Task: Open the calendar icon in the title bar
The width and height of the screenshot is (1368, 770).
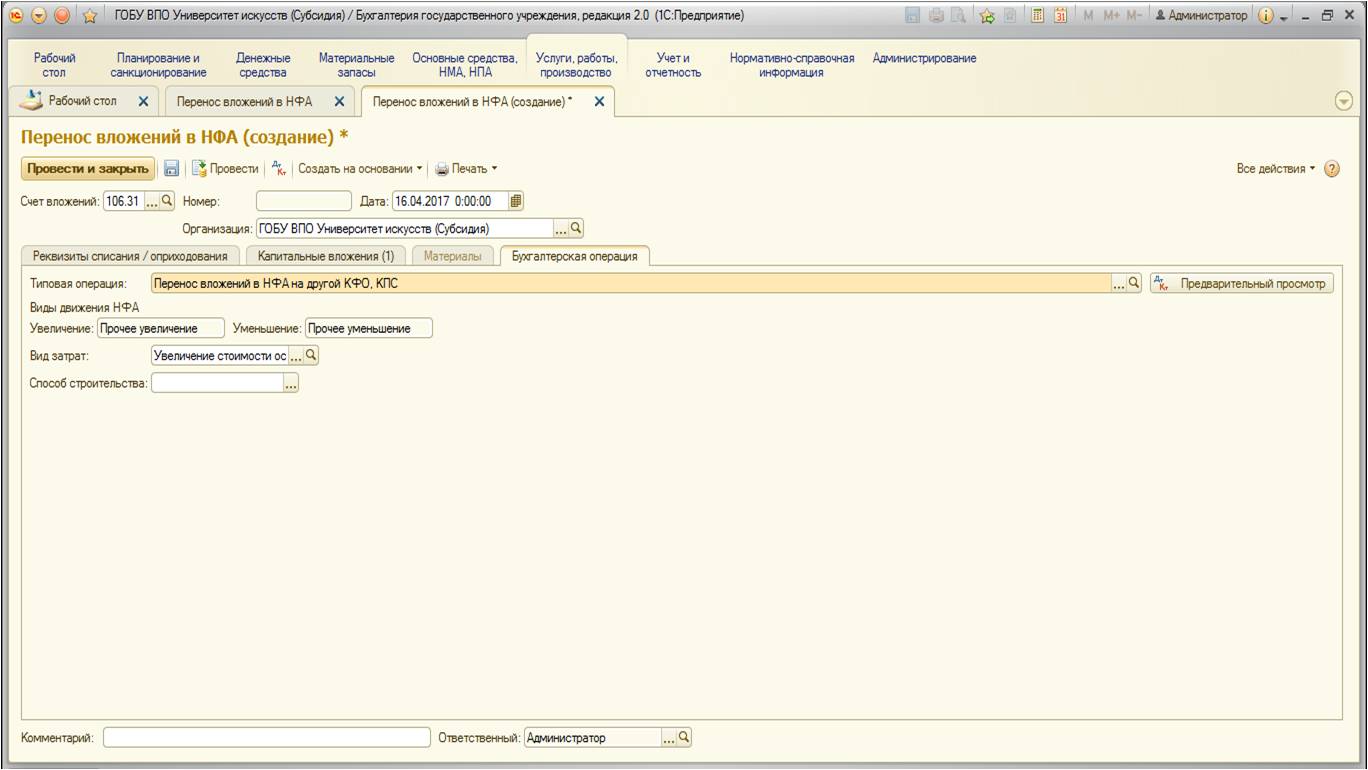Action: (1060, 16)
